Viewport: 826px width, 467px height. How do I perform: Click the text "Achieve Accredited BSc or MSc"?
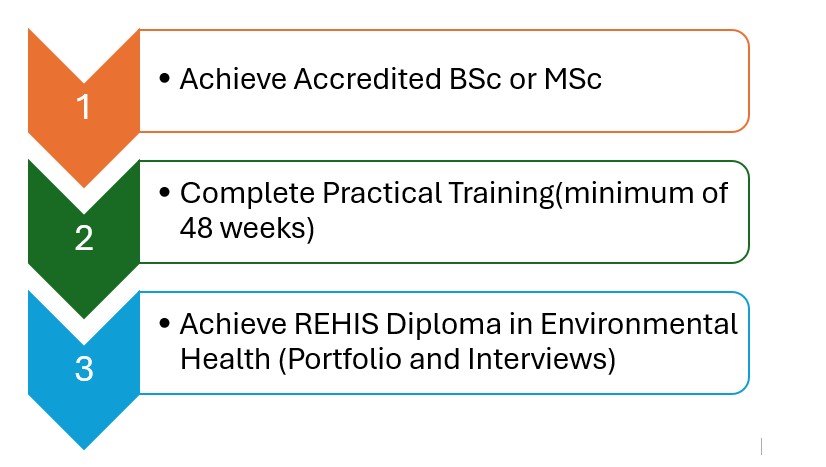[390, 80]
